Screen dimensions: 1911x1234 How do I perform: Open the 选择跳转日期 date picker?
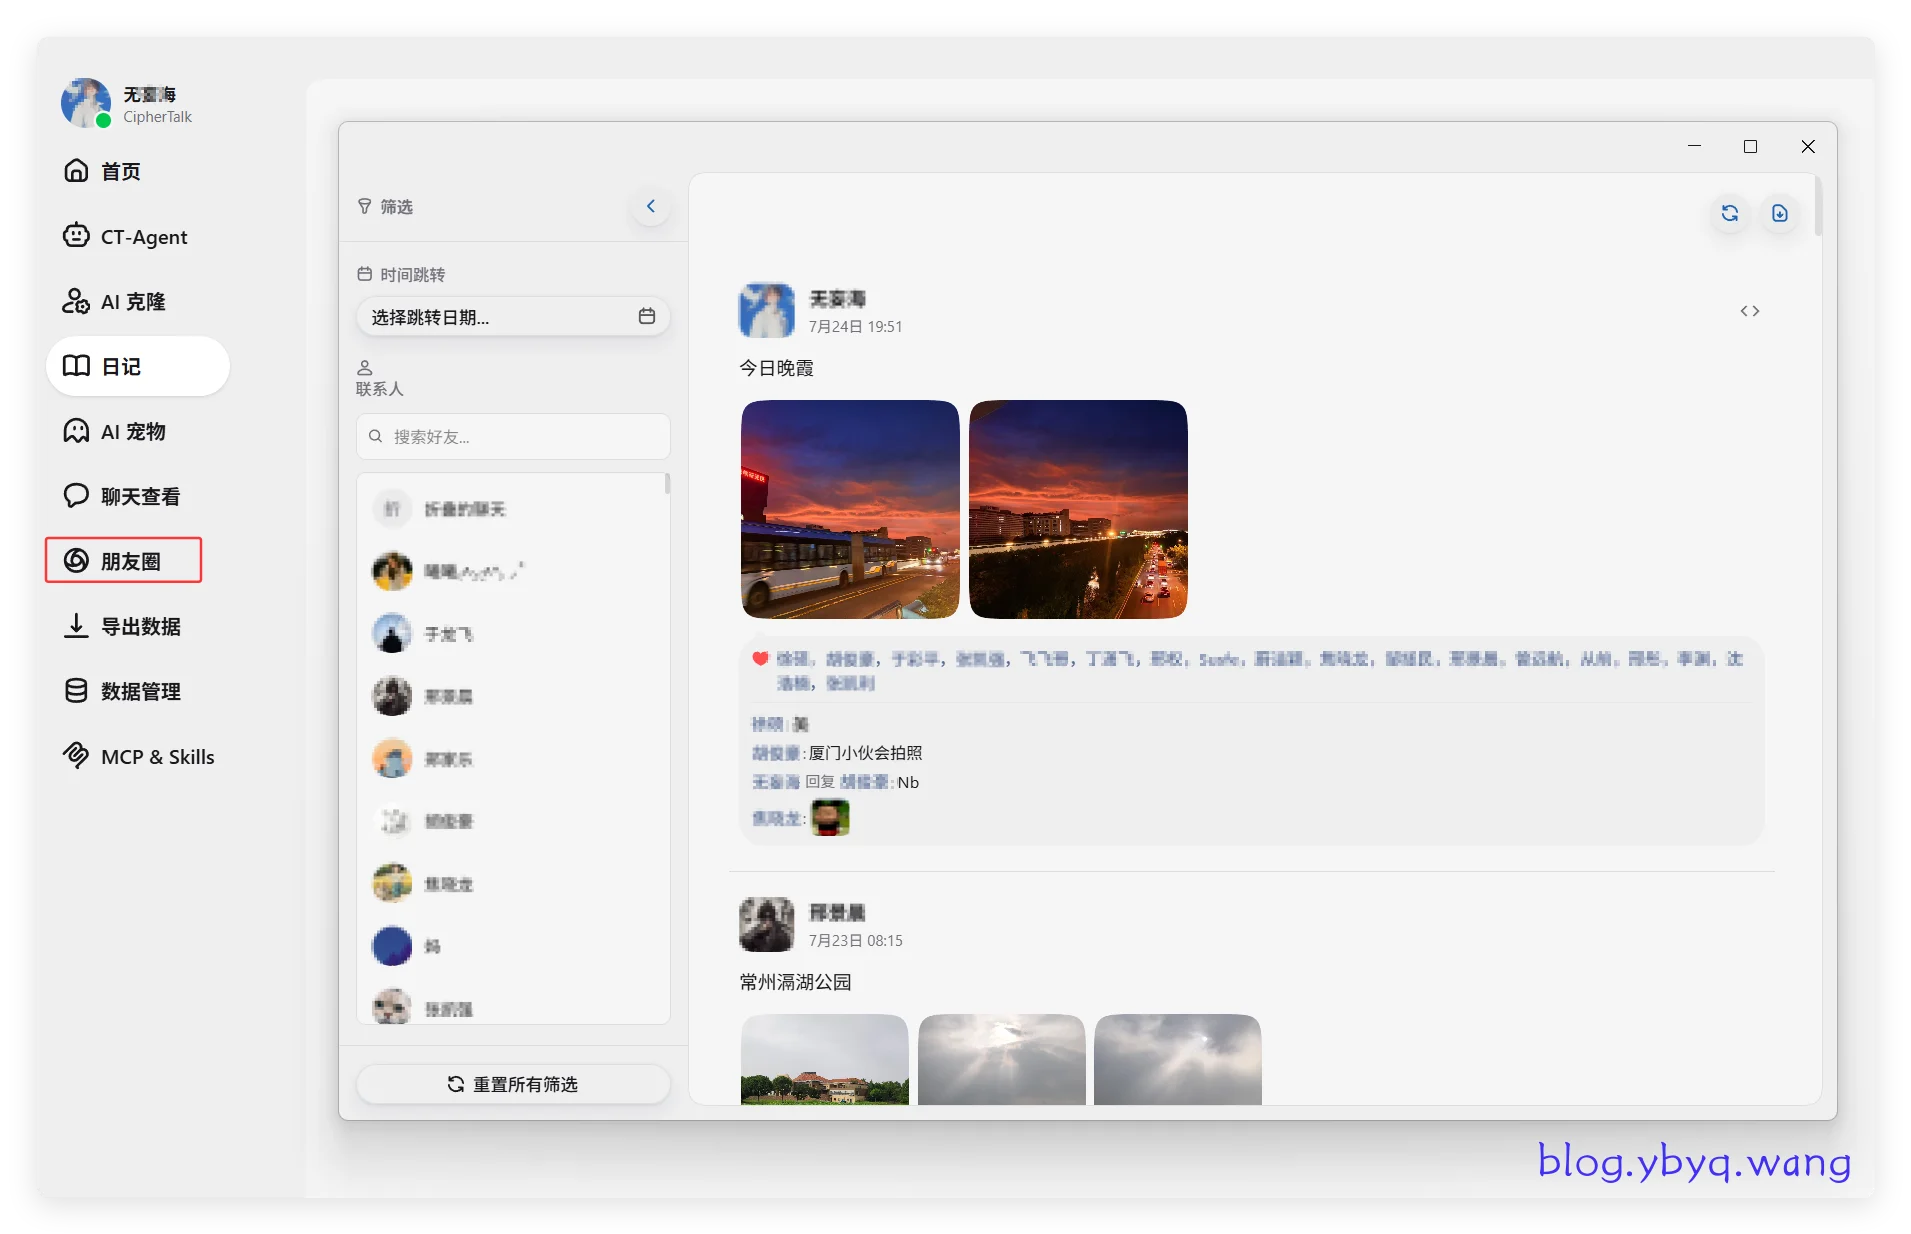(513, 317)
